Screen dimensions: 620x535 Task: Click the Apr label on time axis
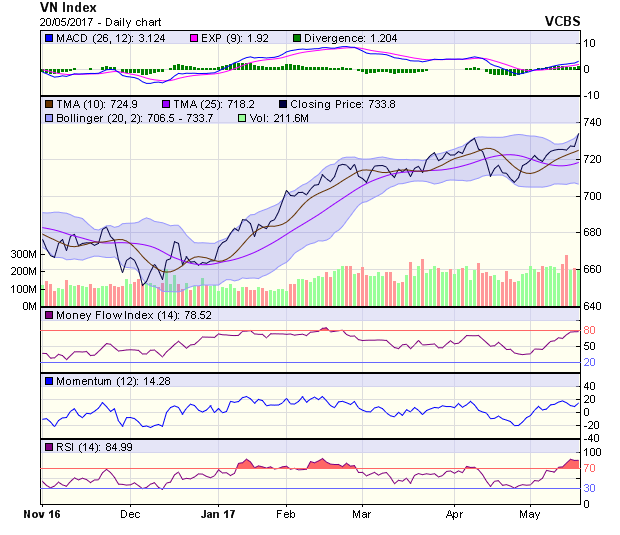(454, 514)
